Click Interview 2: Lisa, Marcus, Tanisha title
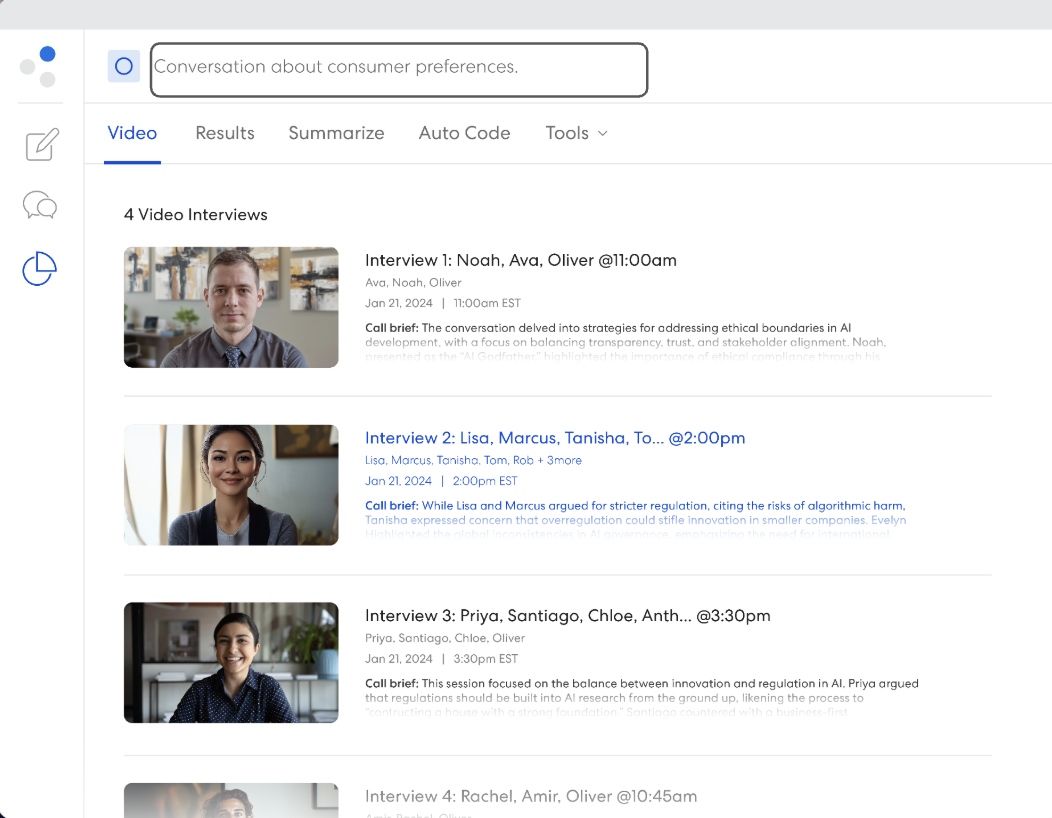This screenshot has height=818, width=1052. [x=554, y=438]
